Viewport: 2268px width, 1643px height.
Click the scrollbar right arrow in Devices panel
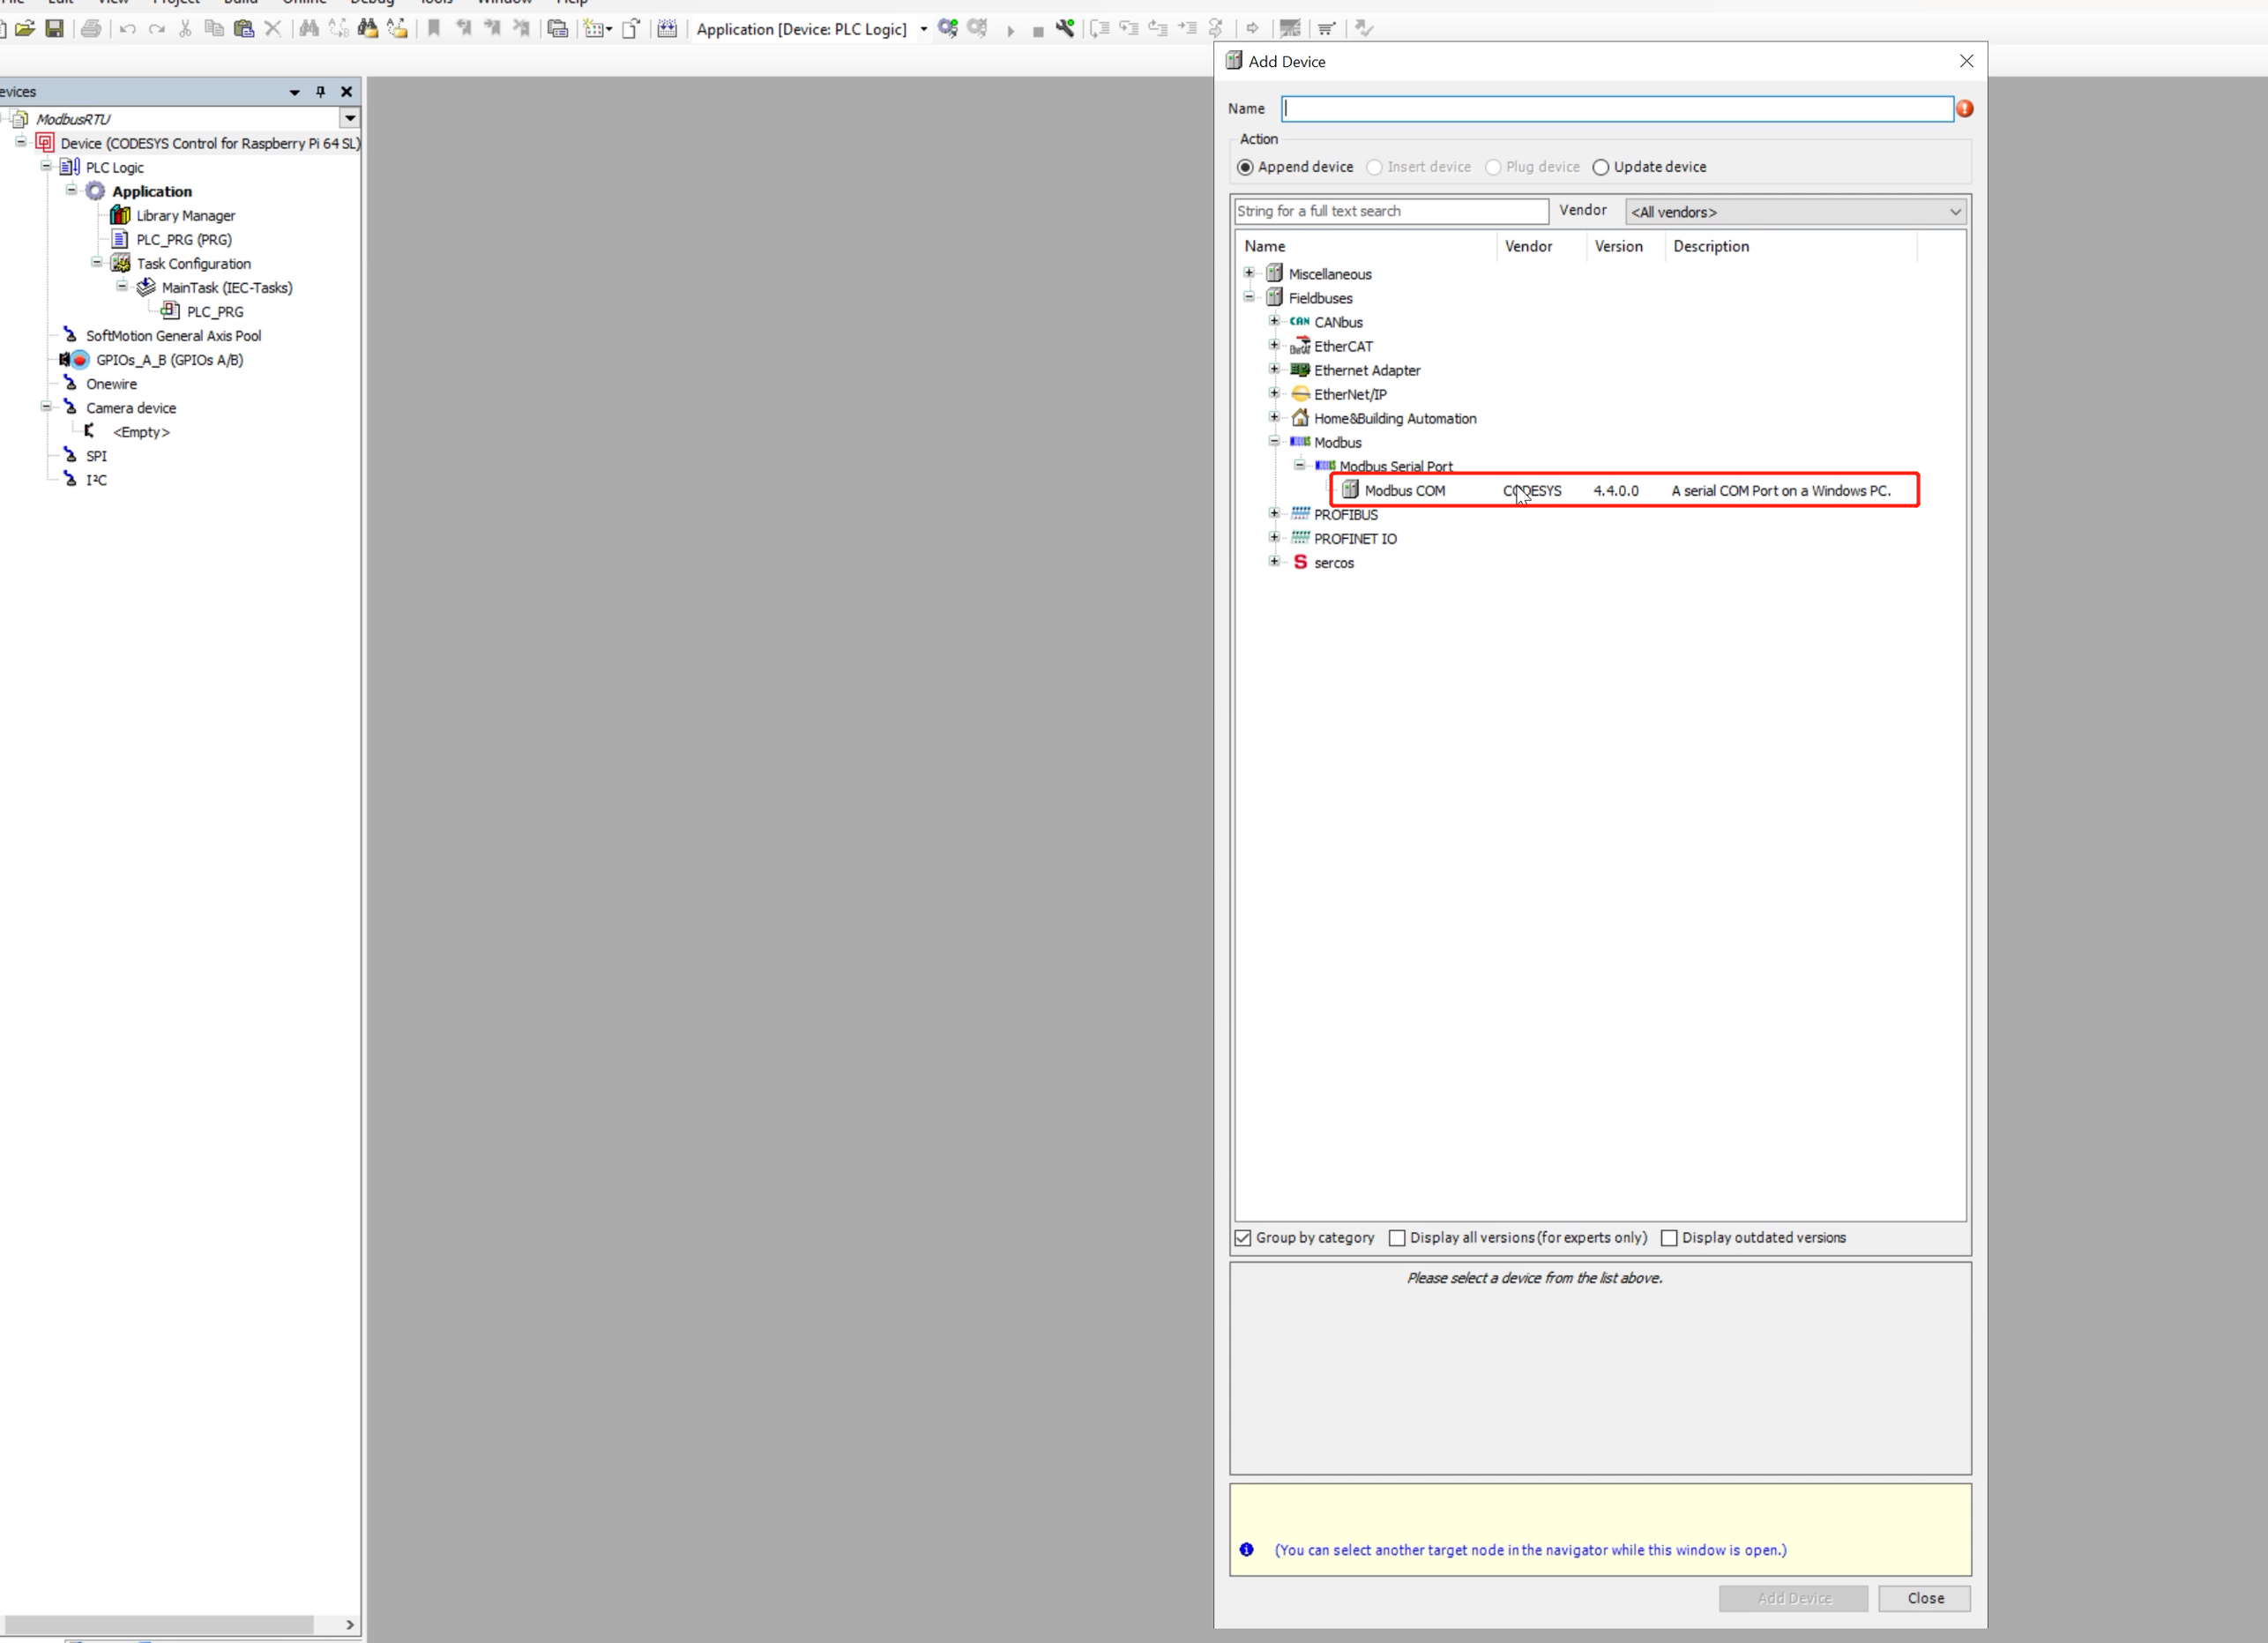click(x=349, y=1625)
